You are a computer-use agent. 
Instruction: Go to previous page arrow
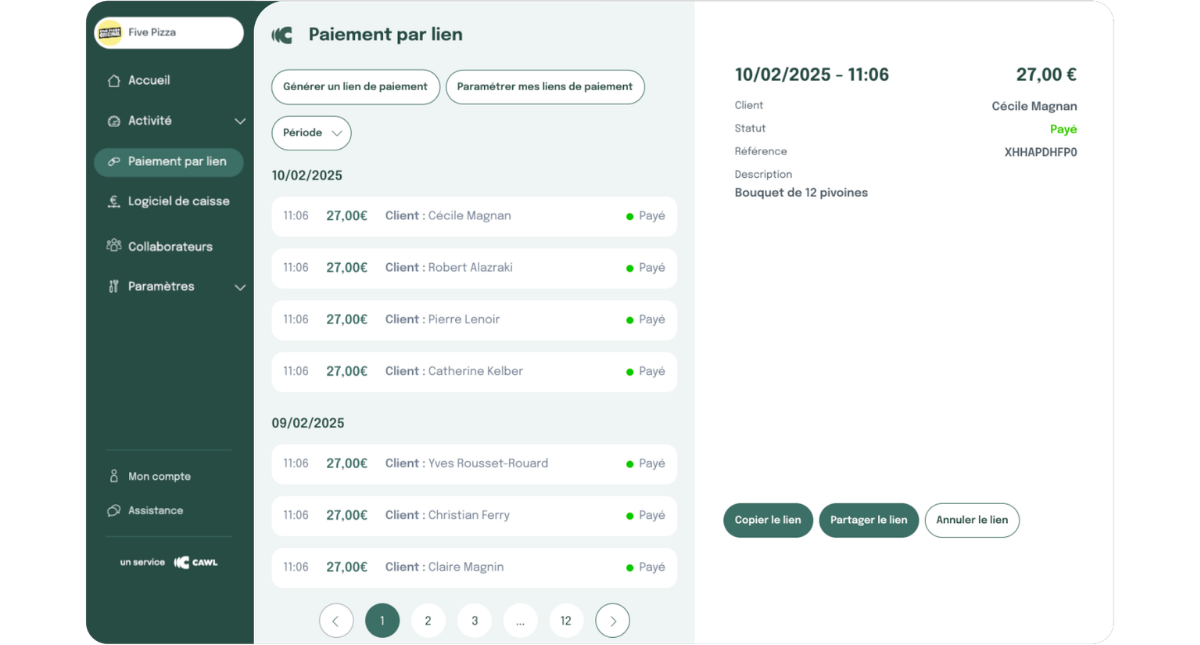336,621
